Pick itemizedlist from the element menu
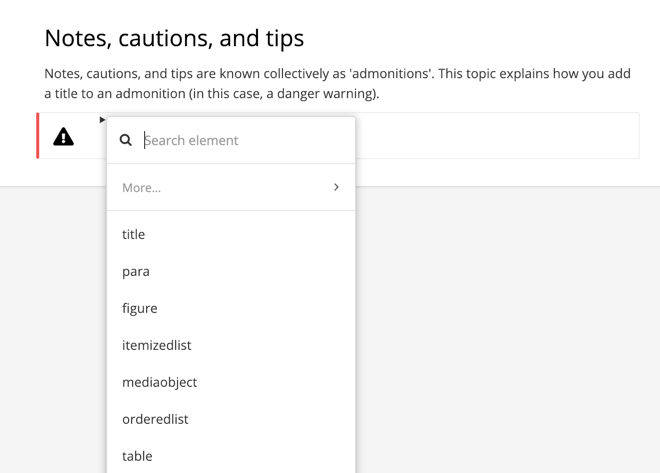Viewport: 660px width, 473px height. coord(157,345)
